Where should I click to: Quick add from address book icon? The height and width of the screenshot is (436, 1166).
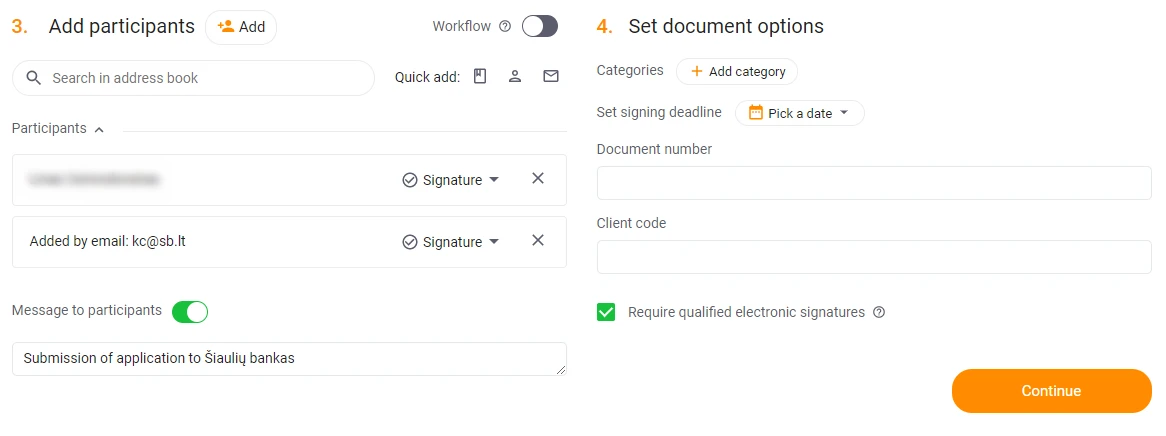click(x=480, y=76)
